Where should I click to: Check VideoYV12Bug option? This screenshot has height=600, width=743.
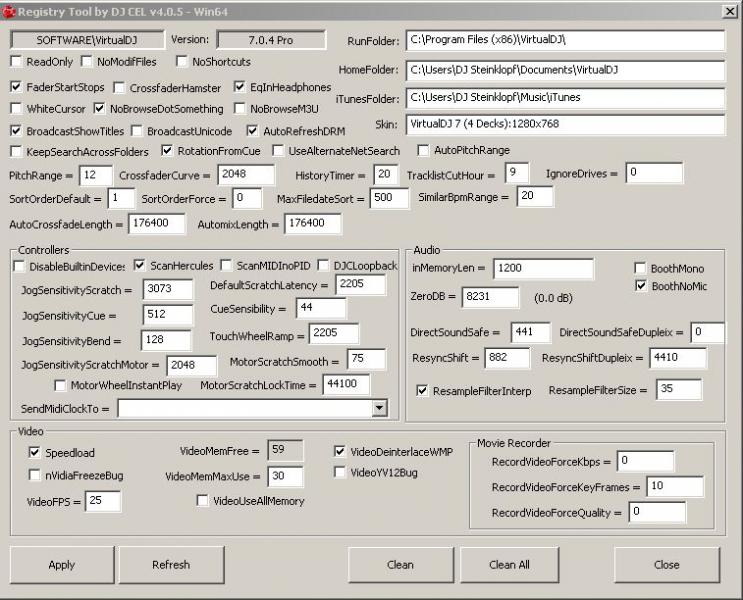(x=340, y=473)
